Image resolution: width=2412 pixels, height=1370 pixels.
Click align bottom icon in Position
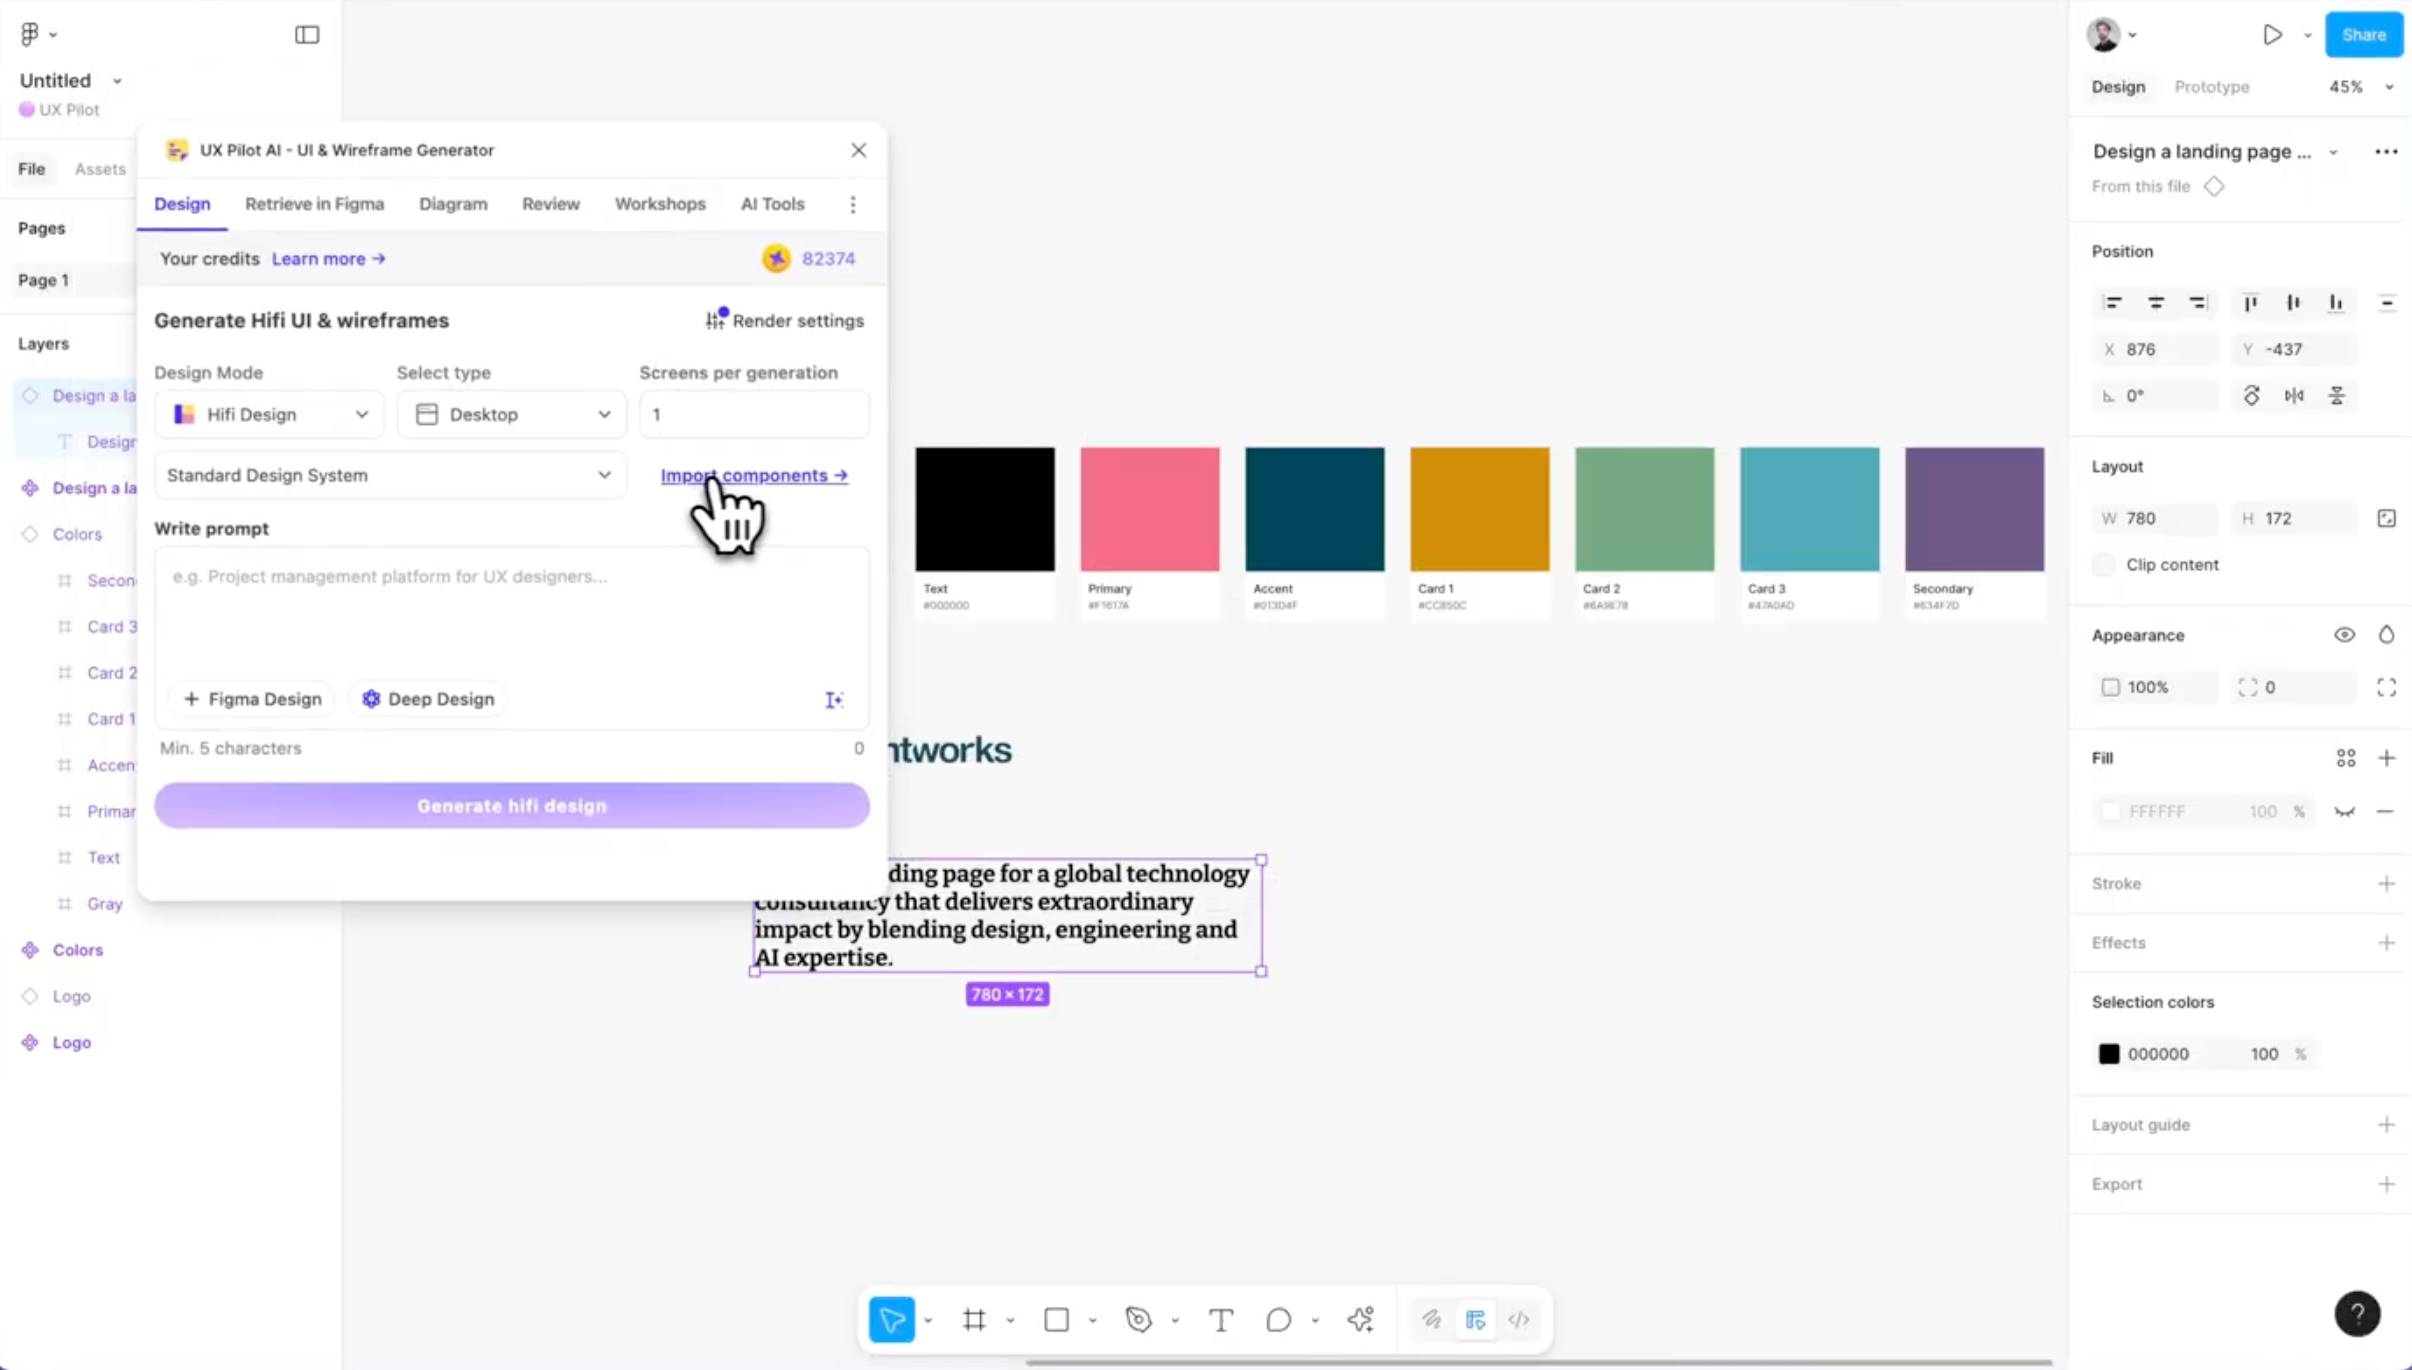click(x=2336, y=303)
